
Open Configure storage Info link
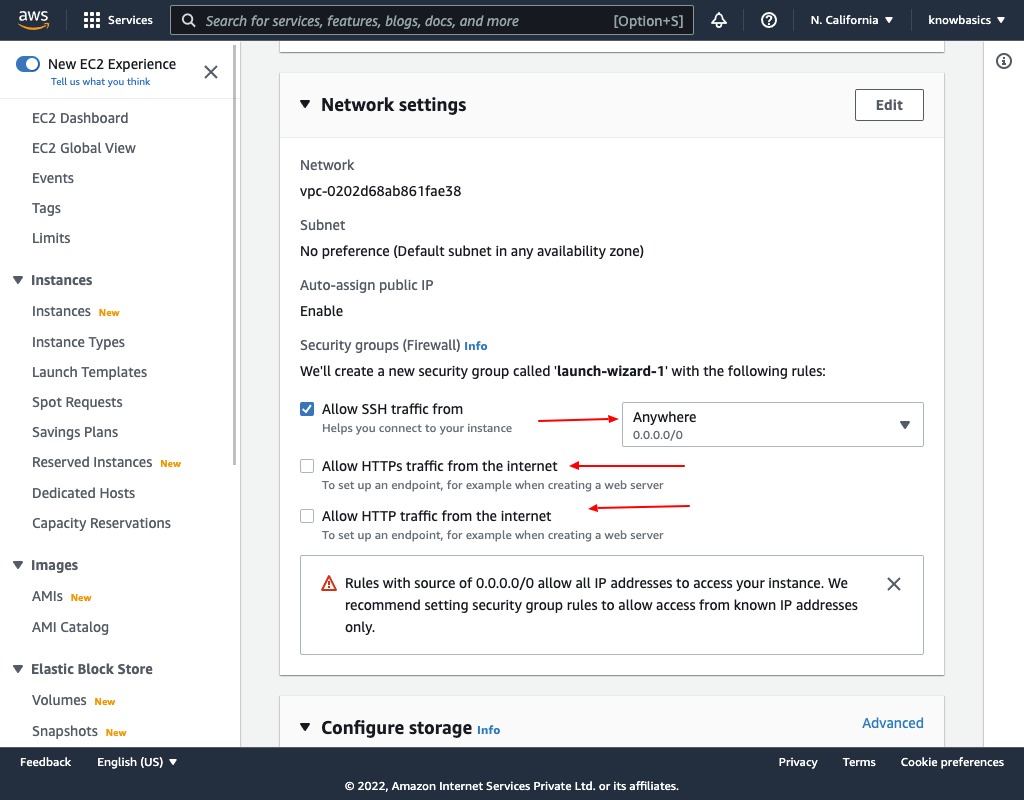488,729
